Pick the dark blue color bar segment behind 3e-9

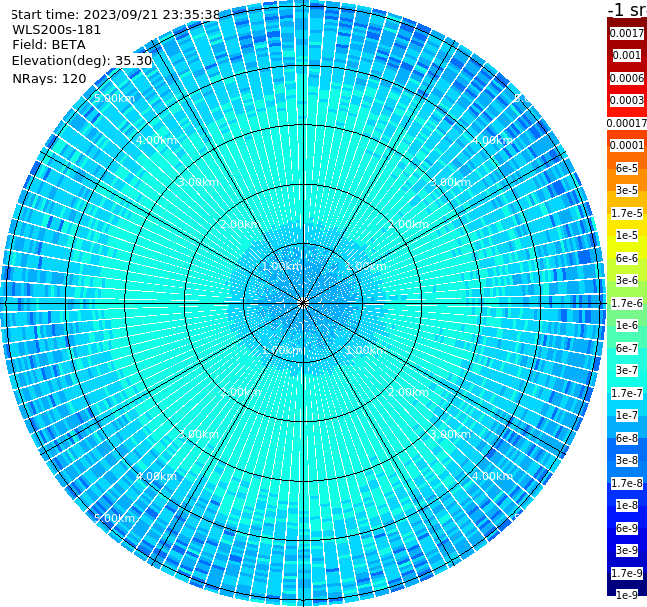click(x=627, y=550)
